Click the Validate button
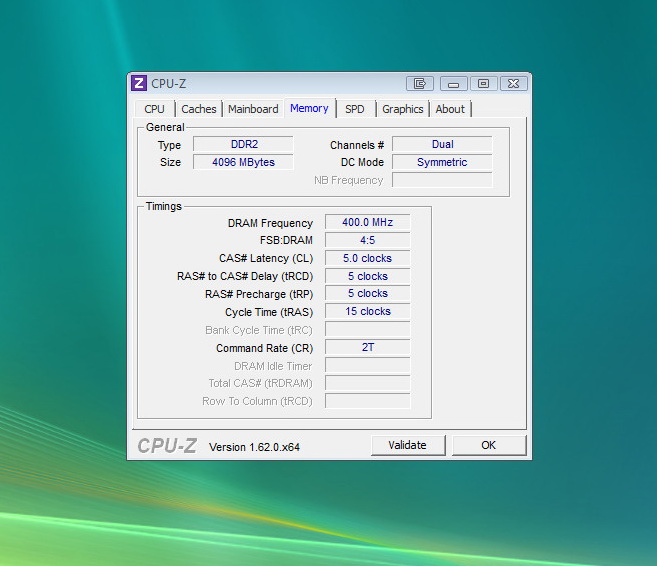The width and height of the screenshot is (657, 566). (408, 445)
